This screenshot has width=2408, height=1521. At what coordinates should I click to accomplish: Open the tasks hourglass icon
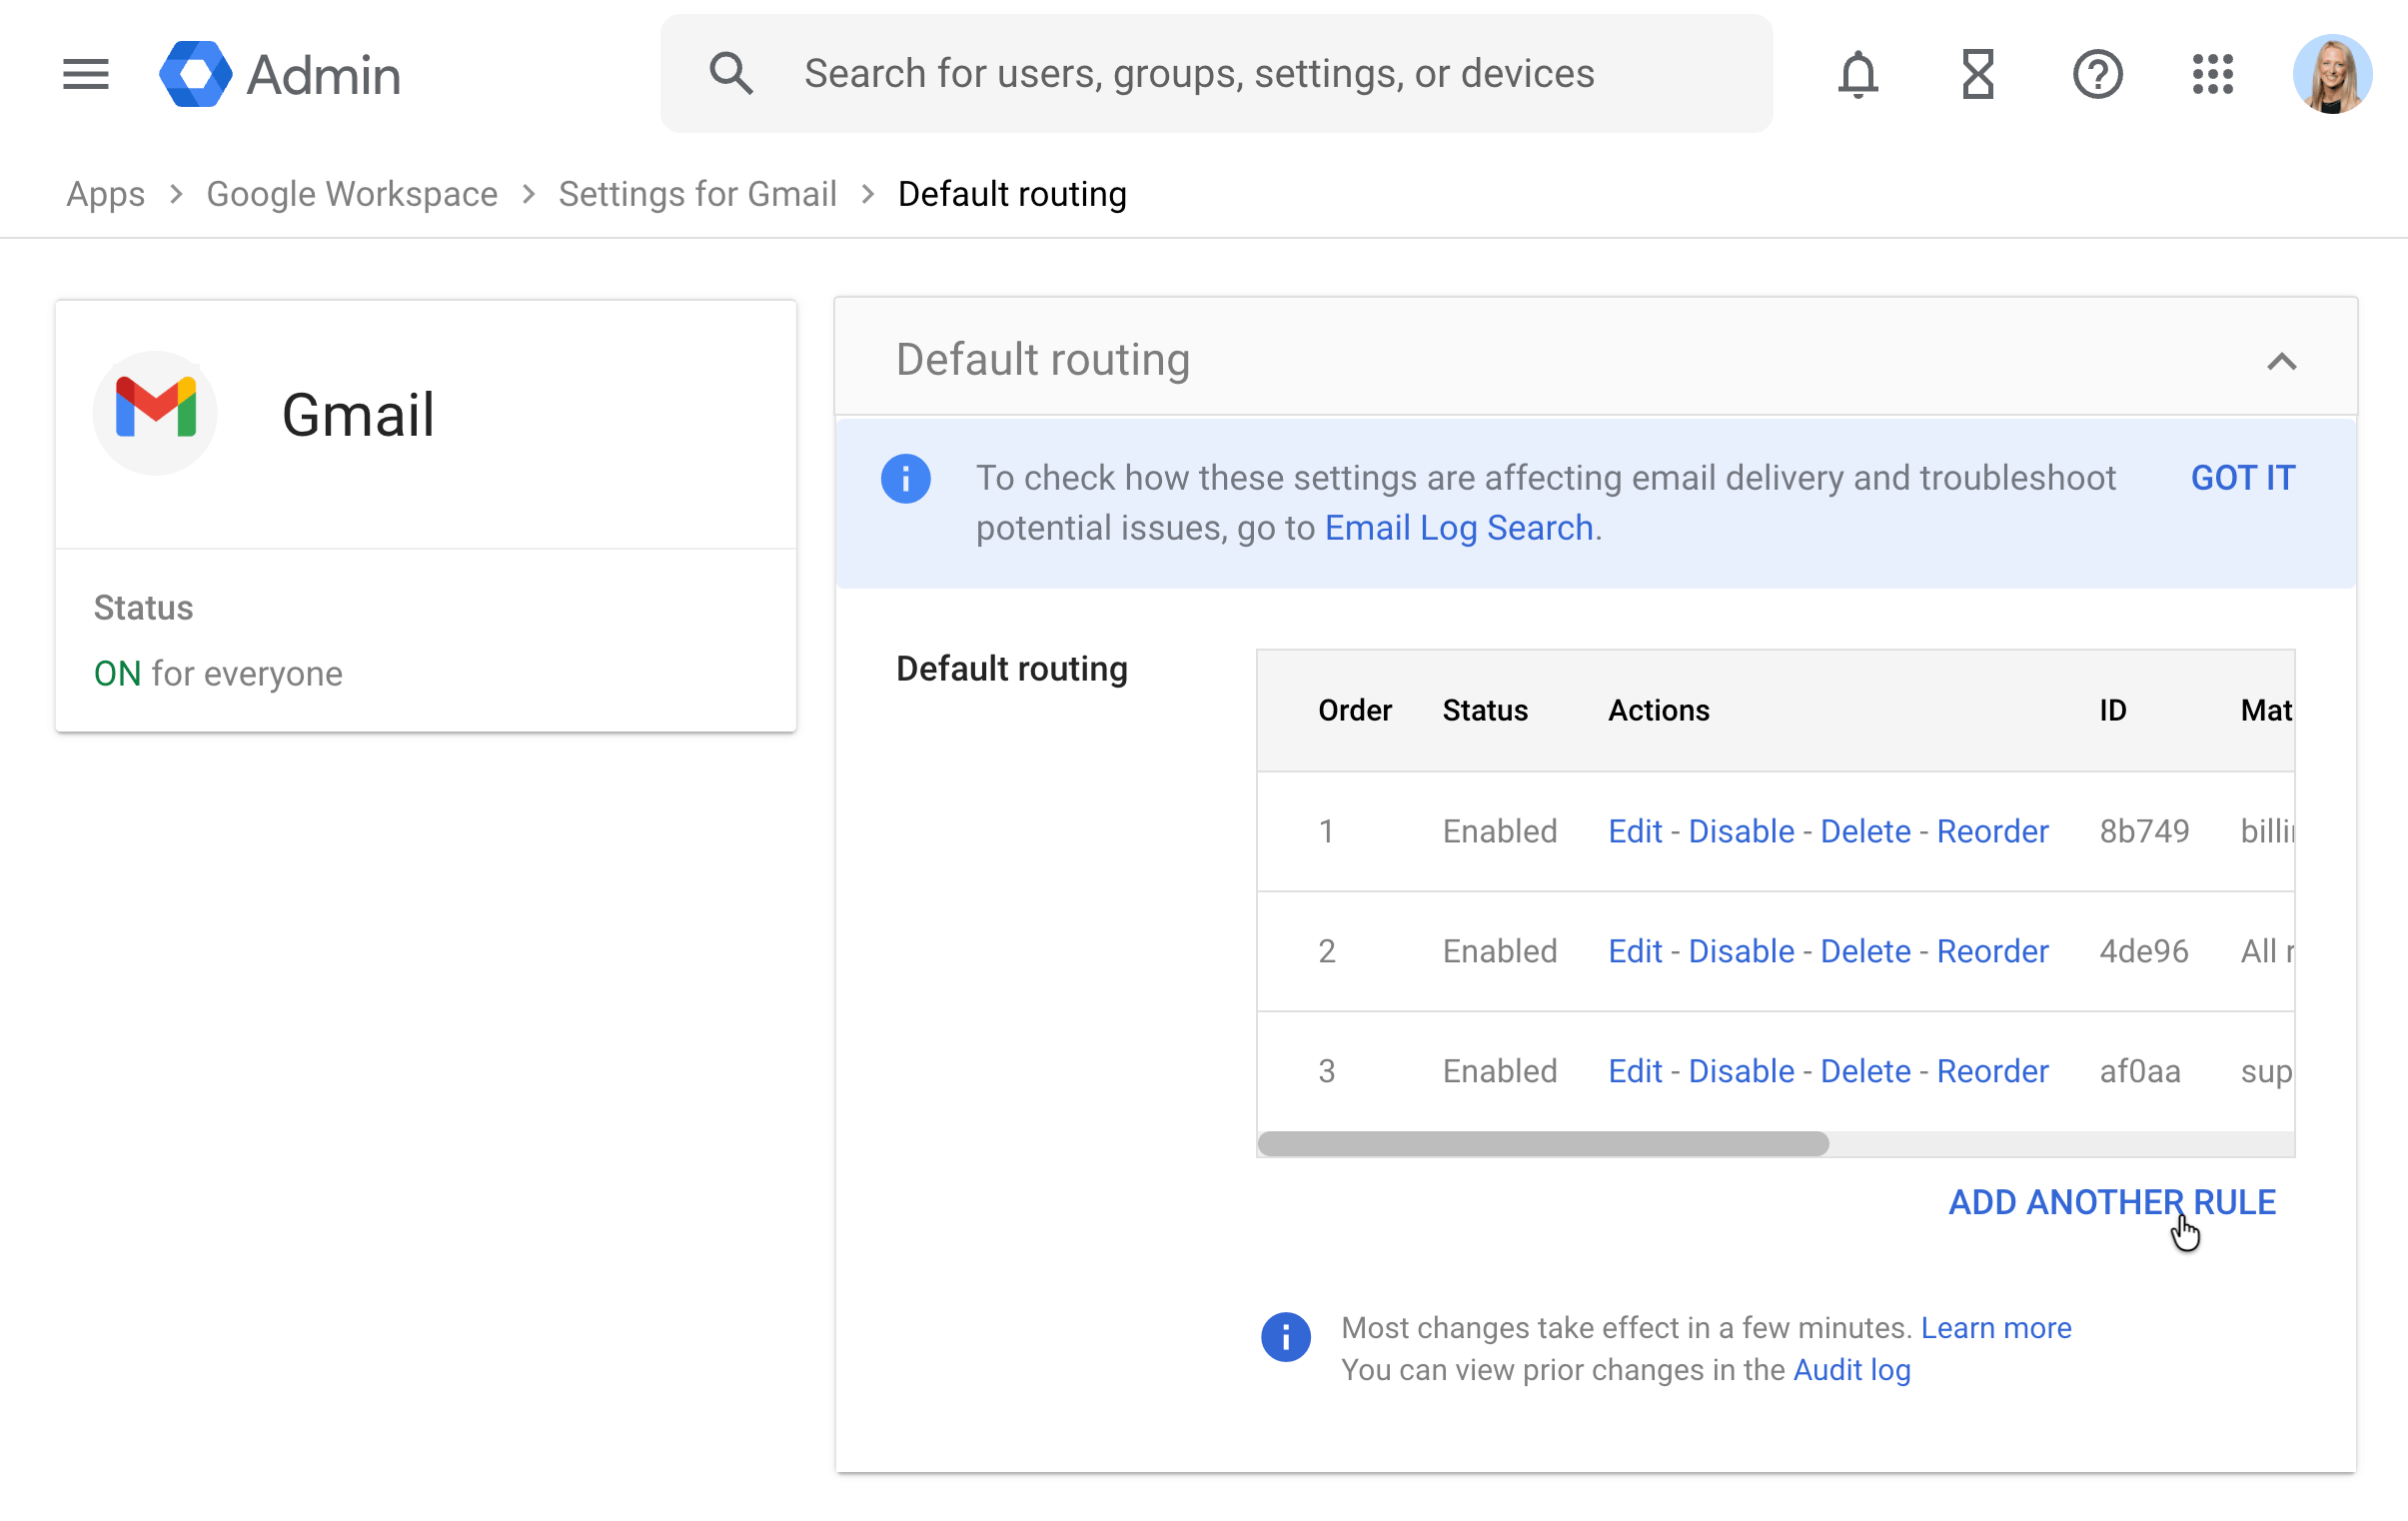click(x=1977, y=74)
